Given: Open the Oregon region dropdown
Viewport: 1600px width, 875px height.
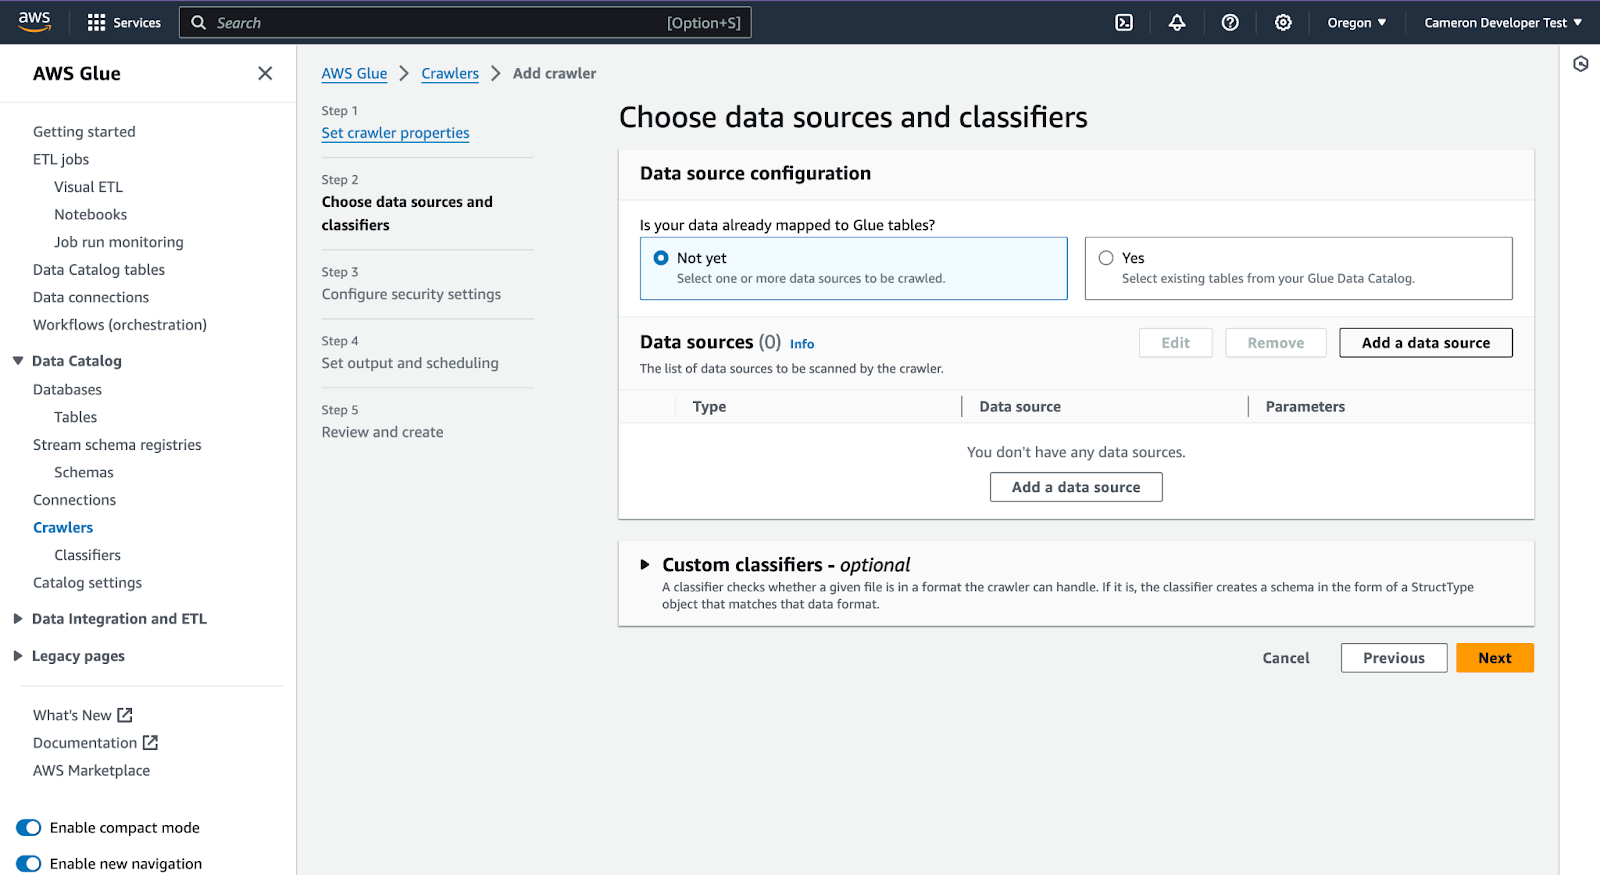Looking at the screenshot, I should pos(1356,22).
